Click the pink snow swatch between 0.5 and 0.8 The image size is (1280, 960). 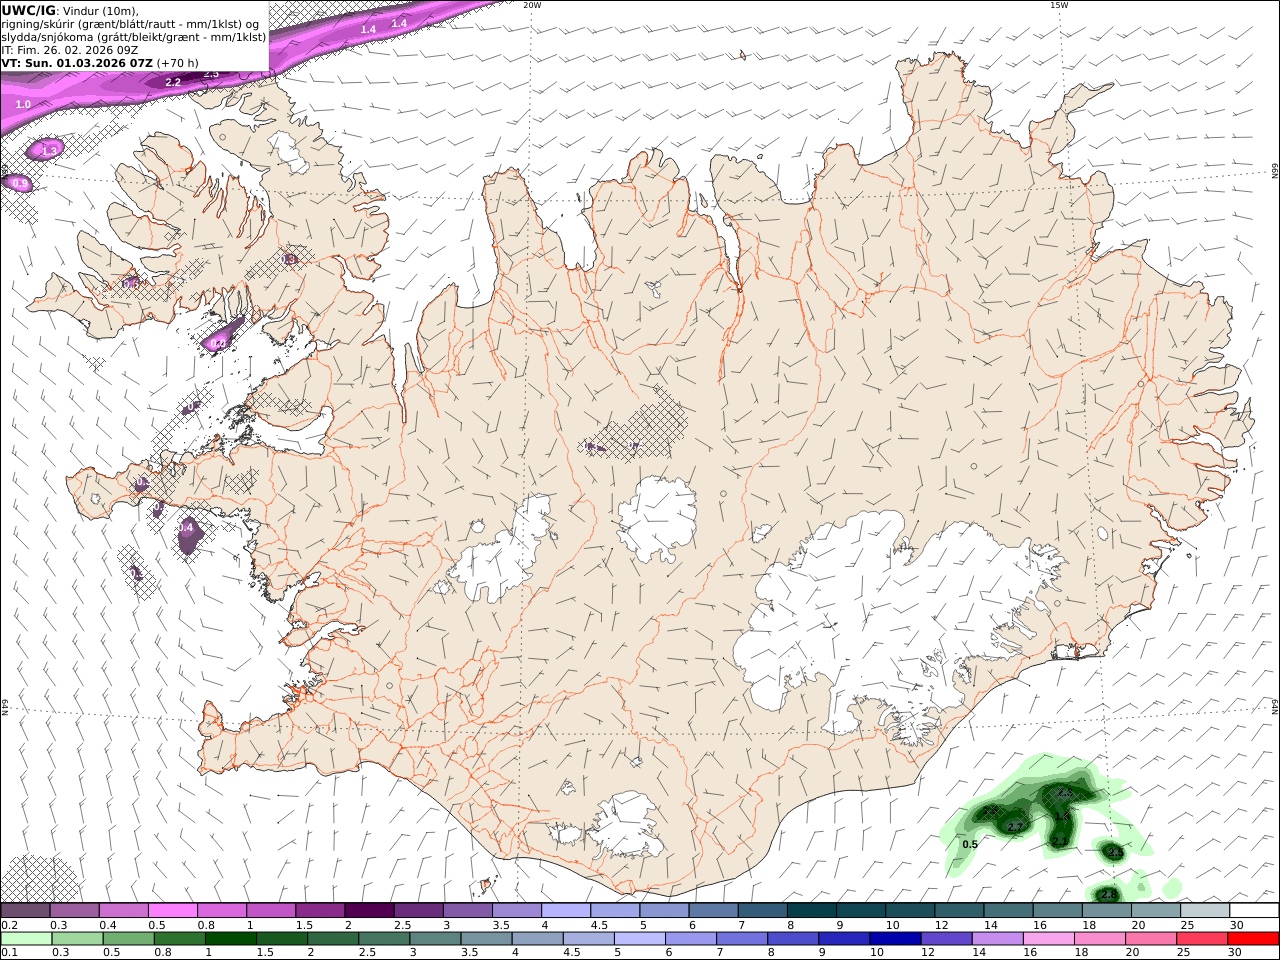coord(172,910)
